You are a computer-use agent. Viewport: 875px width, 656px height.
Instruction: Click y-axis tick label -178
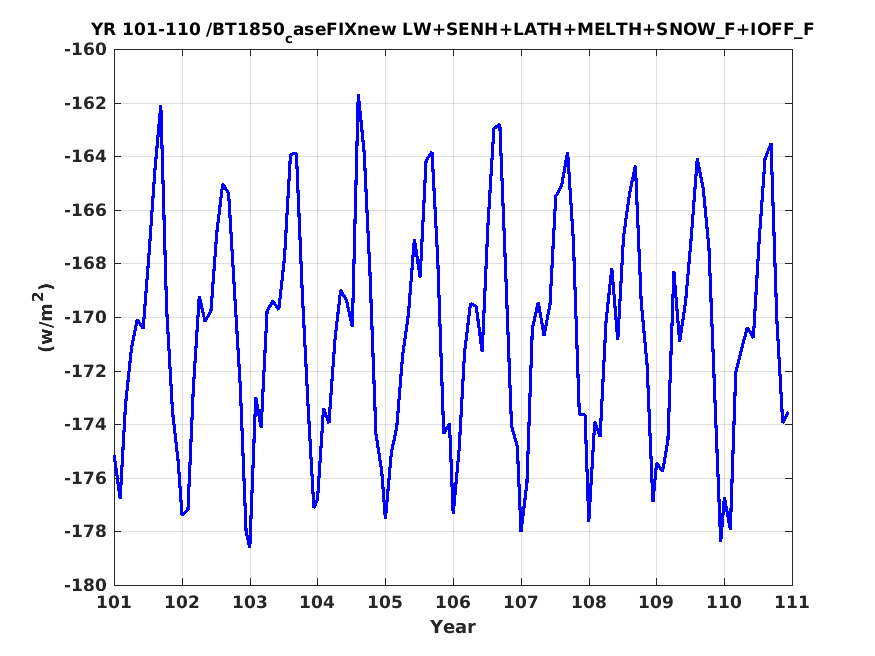[85, 532]
